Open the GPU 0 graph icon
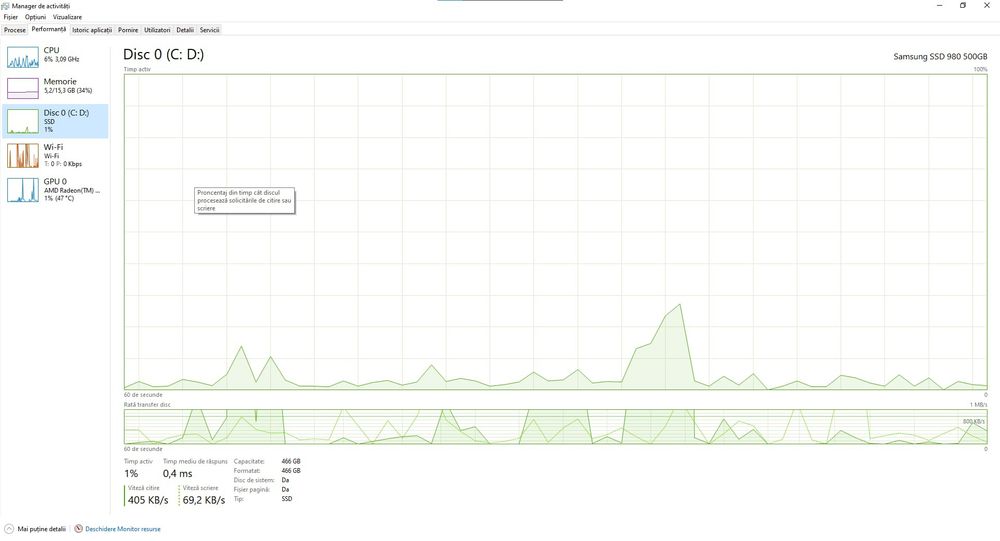The width and height of the screenshot is (1000, 541). pos(23,190)
